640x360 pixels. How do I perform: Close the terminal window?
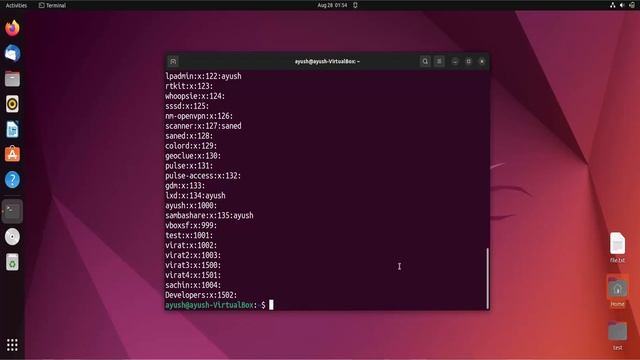(482, 62)
